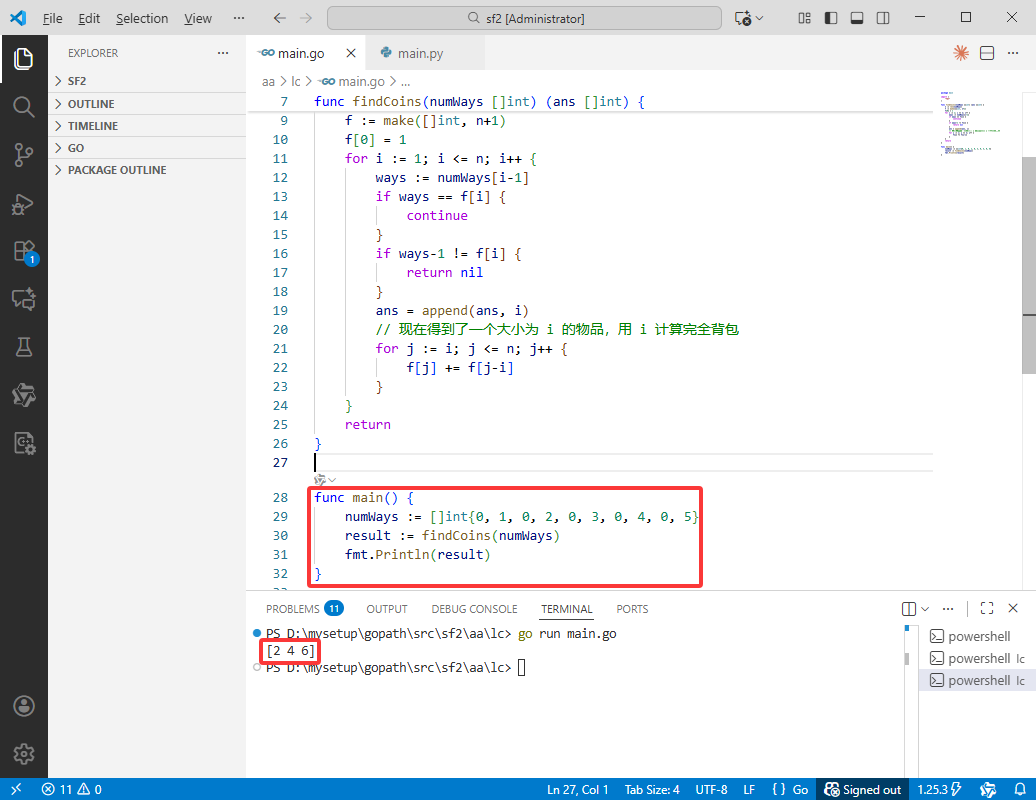The width and height of the screenshot is (1036, 800).
Task: Open Run and Debug view
Action: pyautogui.click(x=24, y=204)
